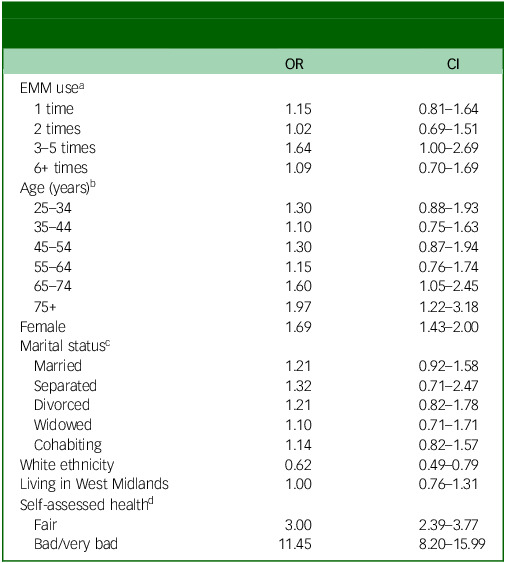Screen dimensions: 506x563
Task: Click the dark green table title bar
Action: pos(253,25)
